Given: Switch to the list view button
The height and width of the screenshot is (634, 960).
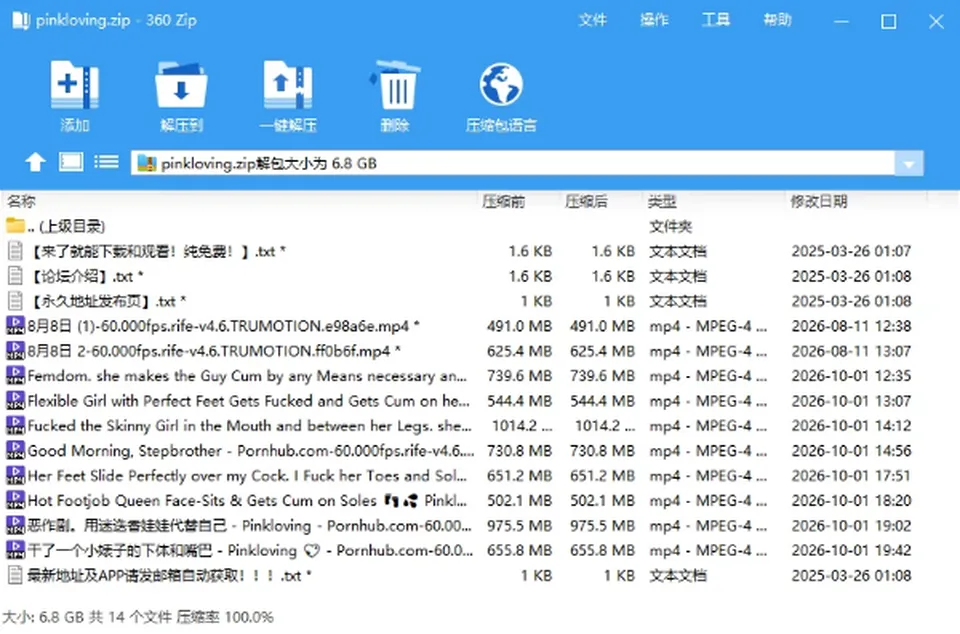Looking at the screenshot, I should point(107,162).
